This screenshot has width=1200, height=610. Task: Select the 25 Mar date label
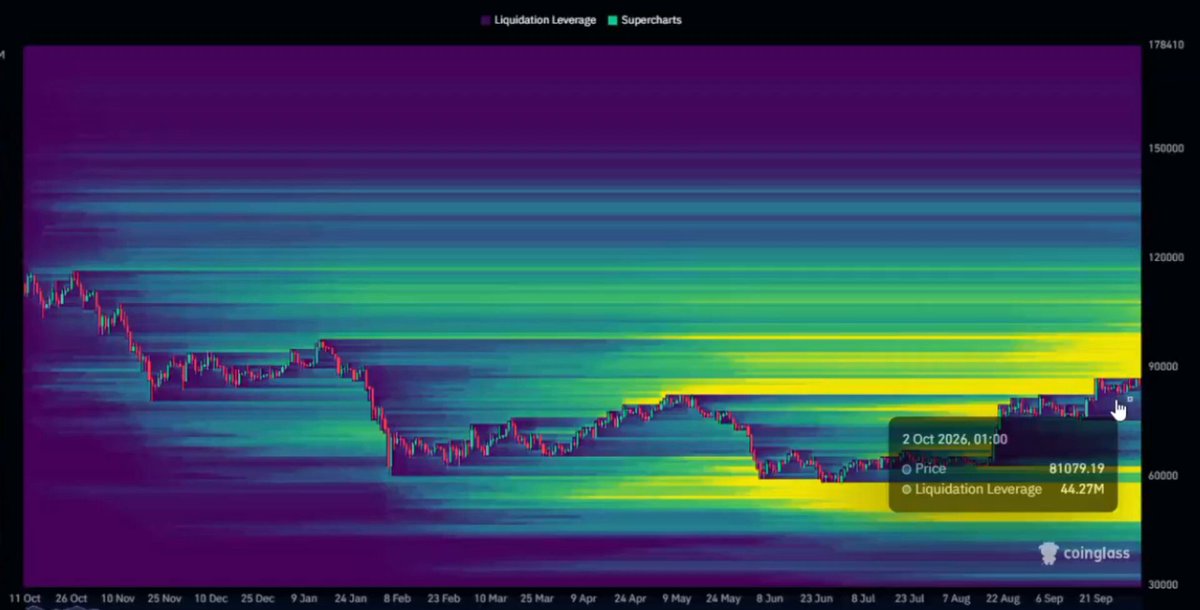point(537,598)
